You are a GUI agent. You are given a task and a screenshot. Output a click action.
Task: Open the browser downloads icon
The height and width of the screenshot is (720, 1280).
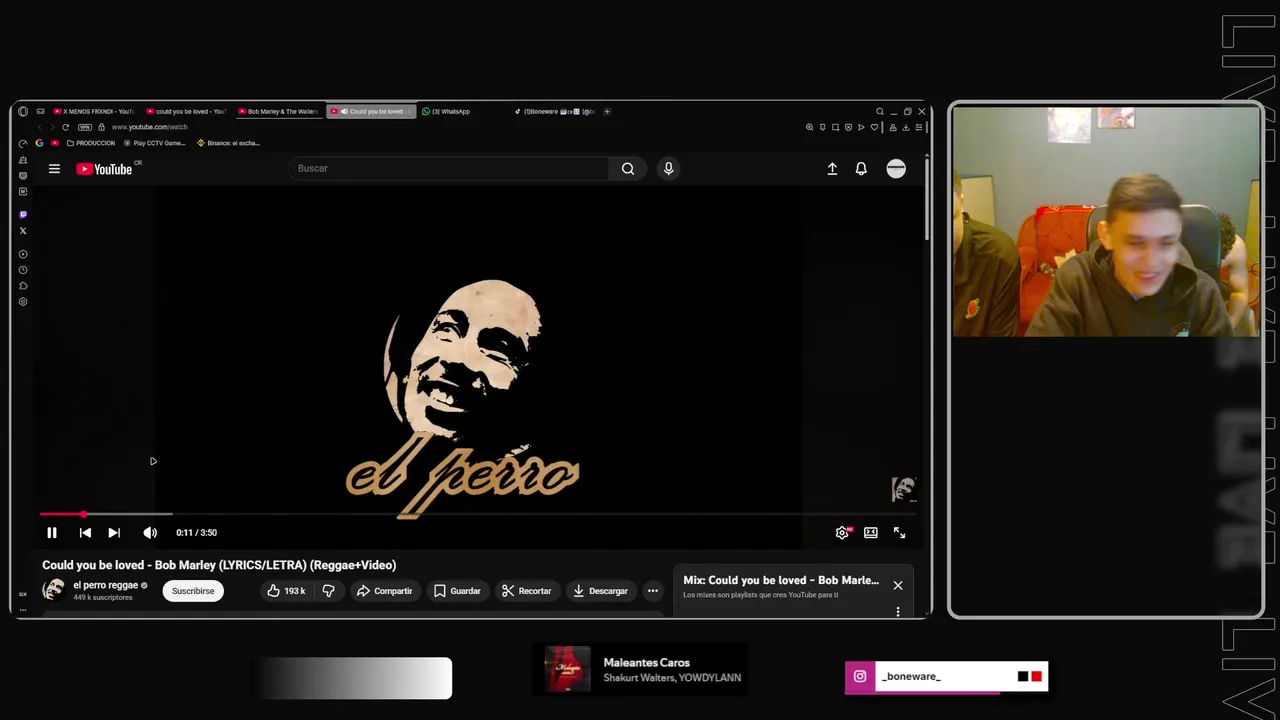point(906,127)
